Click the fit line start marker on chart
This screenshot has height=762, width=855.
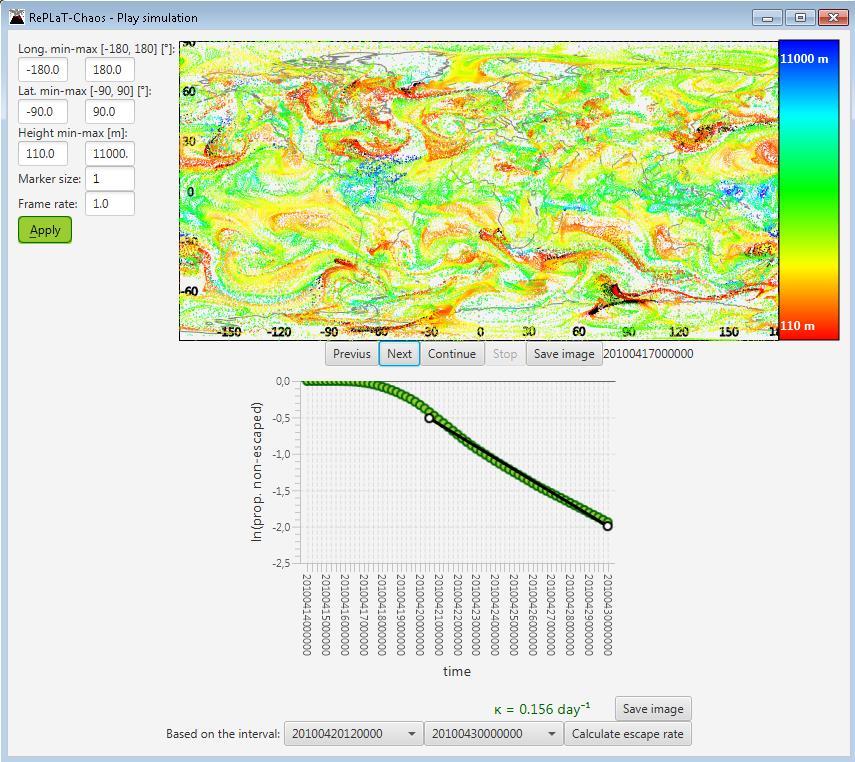(x=429, y=418)
